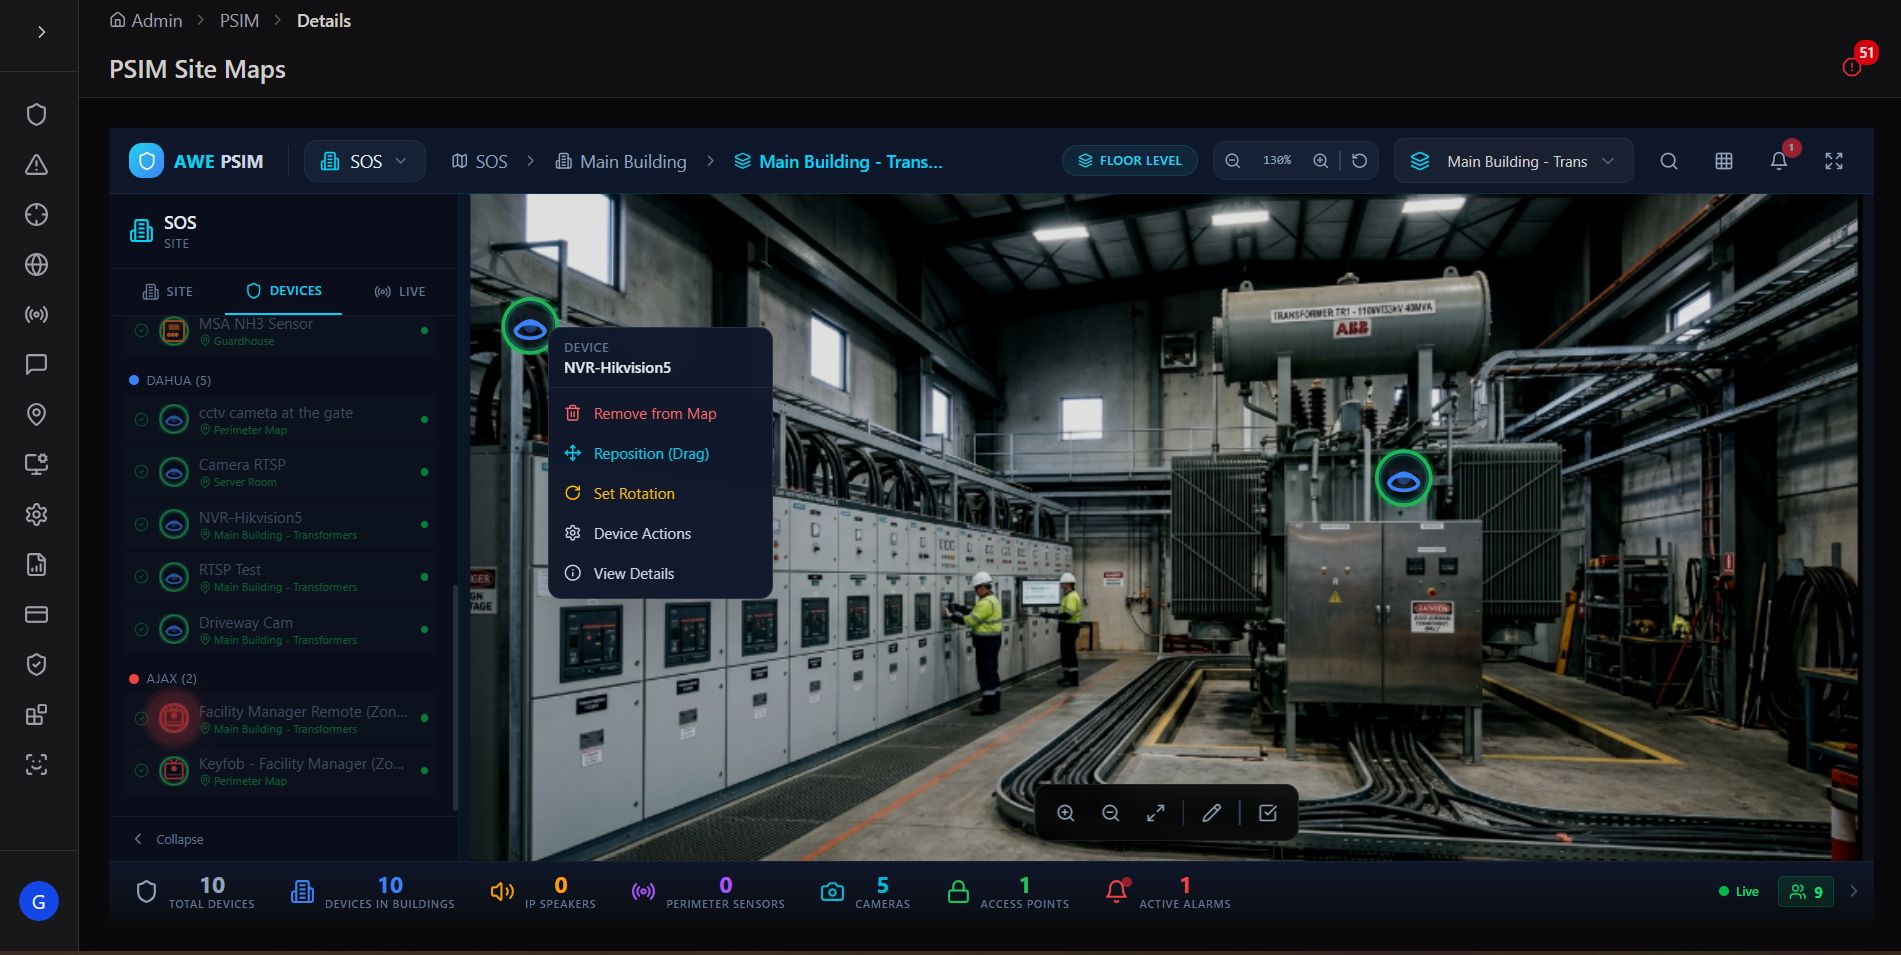Select Driveway Cam device row
The image size is (1901, 955).
(281, 630)
